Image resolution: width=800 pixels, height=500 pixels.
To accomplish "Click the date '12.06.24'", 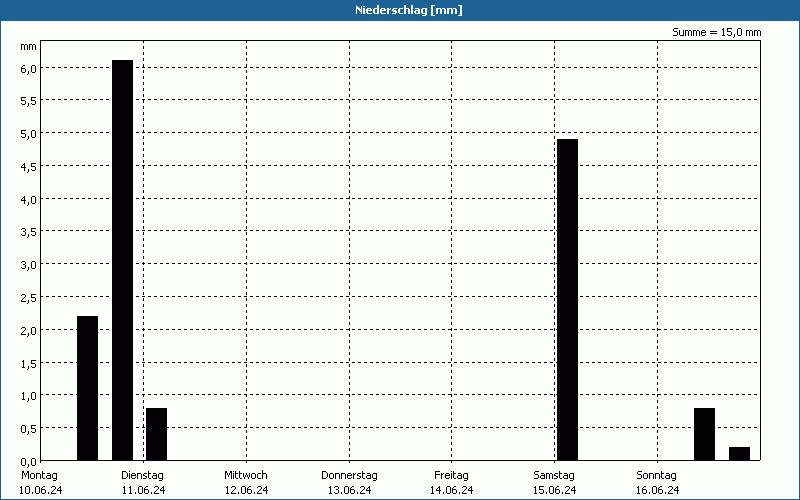I will tap(246, 490).
